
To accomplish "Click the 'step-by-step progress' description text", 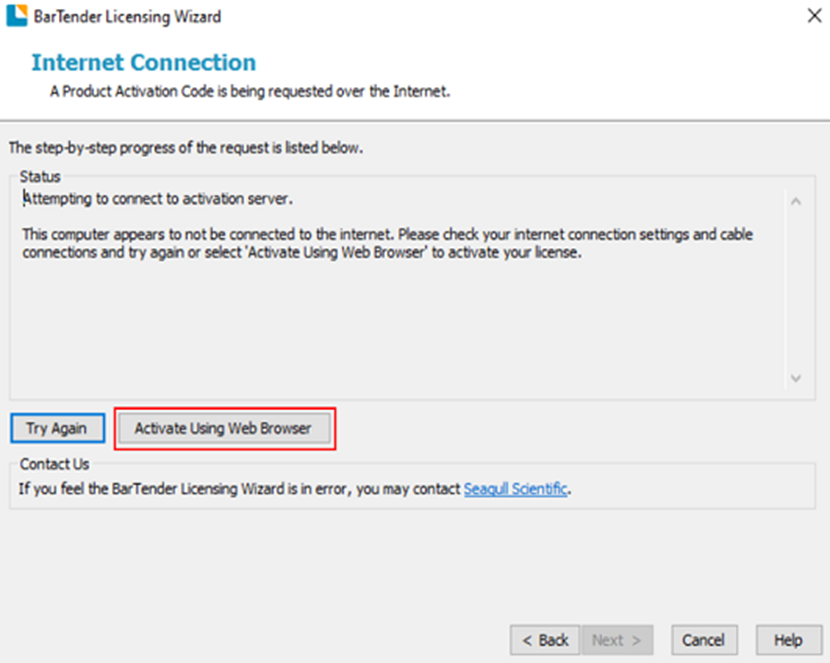I will [186, 148].
